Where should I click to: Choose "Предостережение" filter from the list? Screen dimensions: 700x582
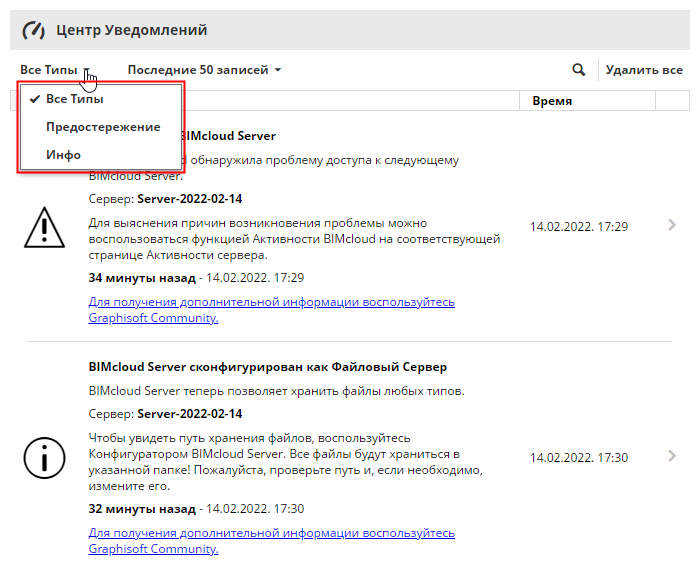click(103, 127)
